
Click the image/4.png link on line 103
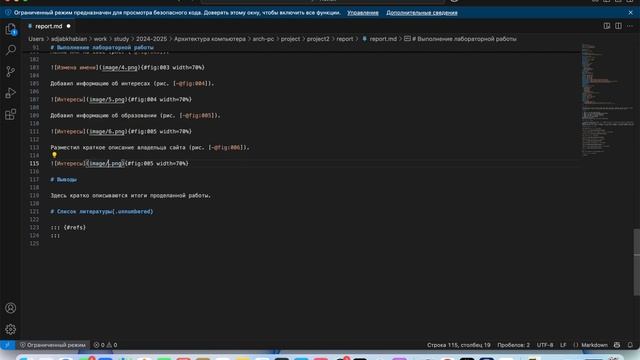[x=120, y=67]
